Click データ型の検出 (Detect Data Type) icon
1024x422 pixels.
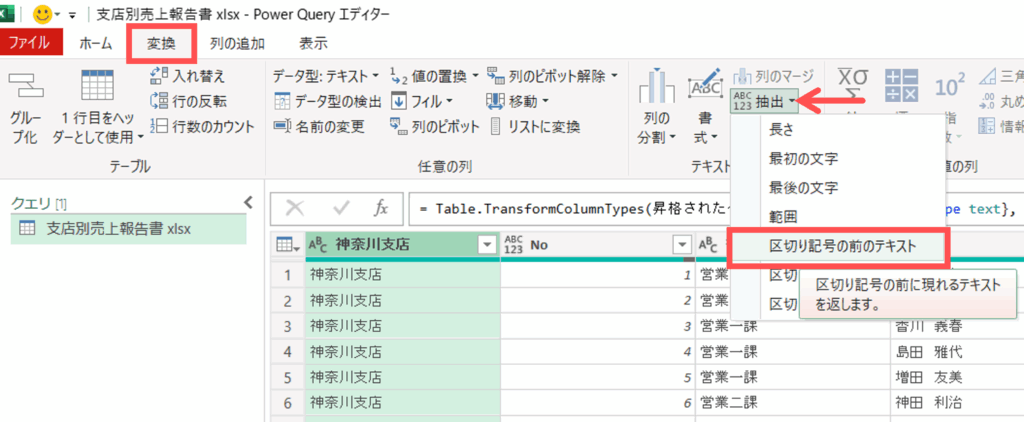click(x=282, y=101)
